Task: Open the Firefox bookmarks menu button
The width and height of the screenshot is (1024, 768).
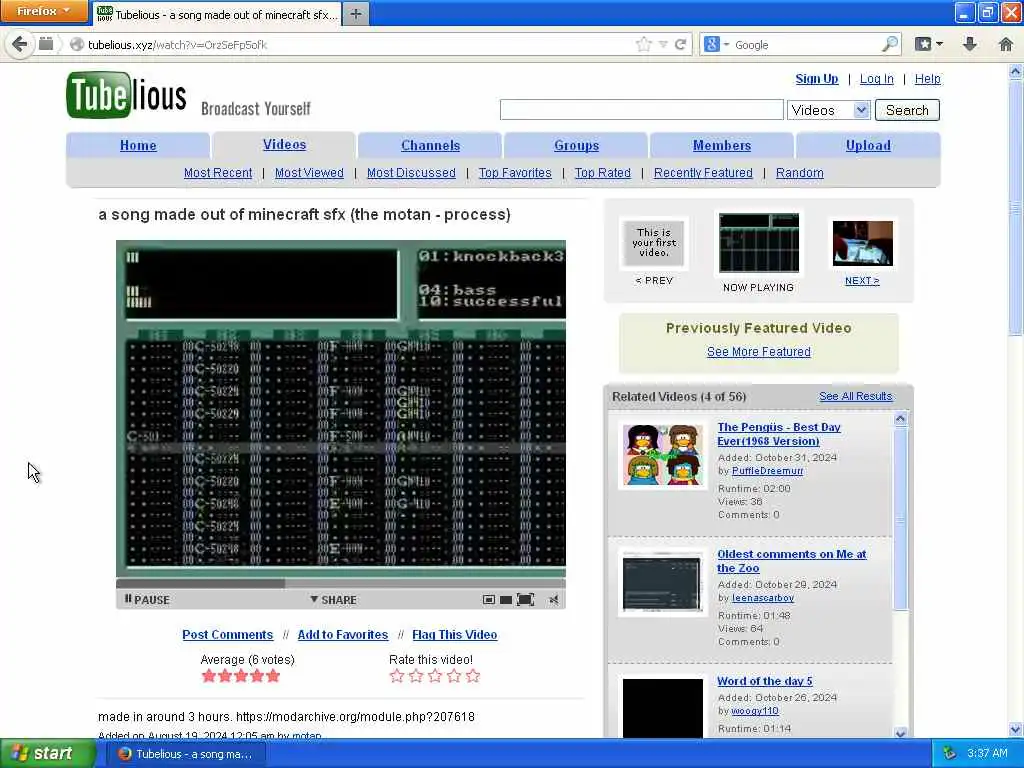Action: (929, 44)
